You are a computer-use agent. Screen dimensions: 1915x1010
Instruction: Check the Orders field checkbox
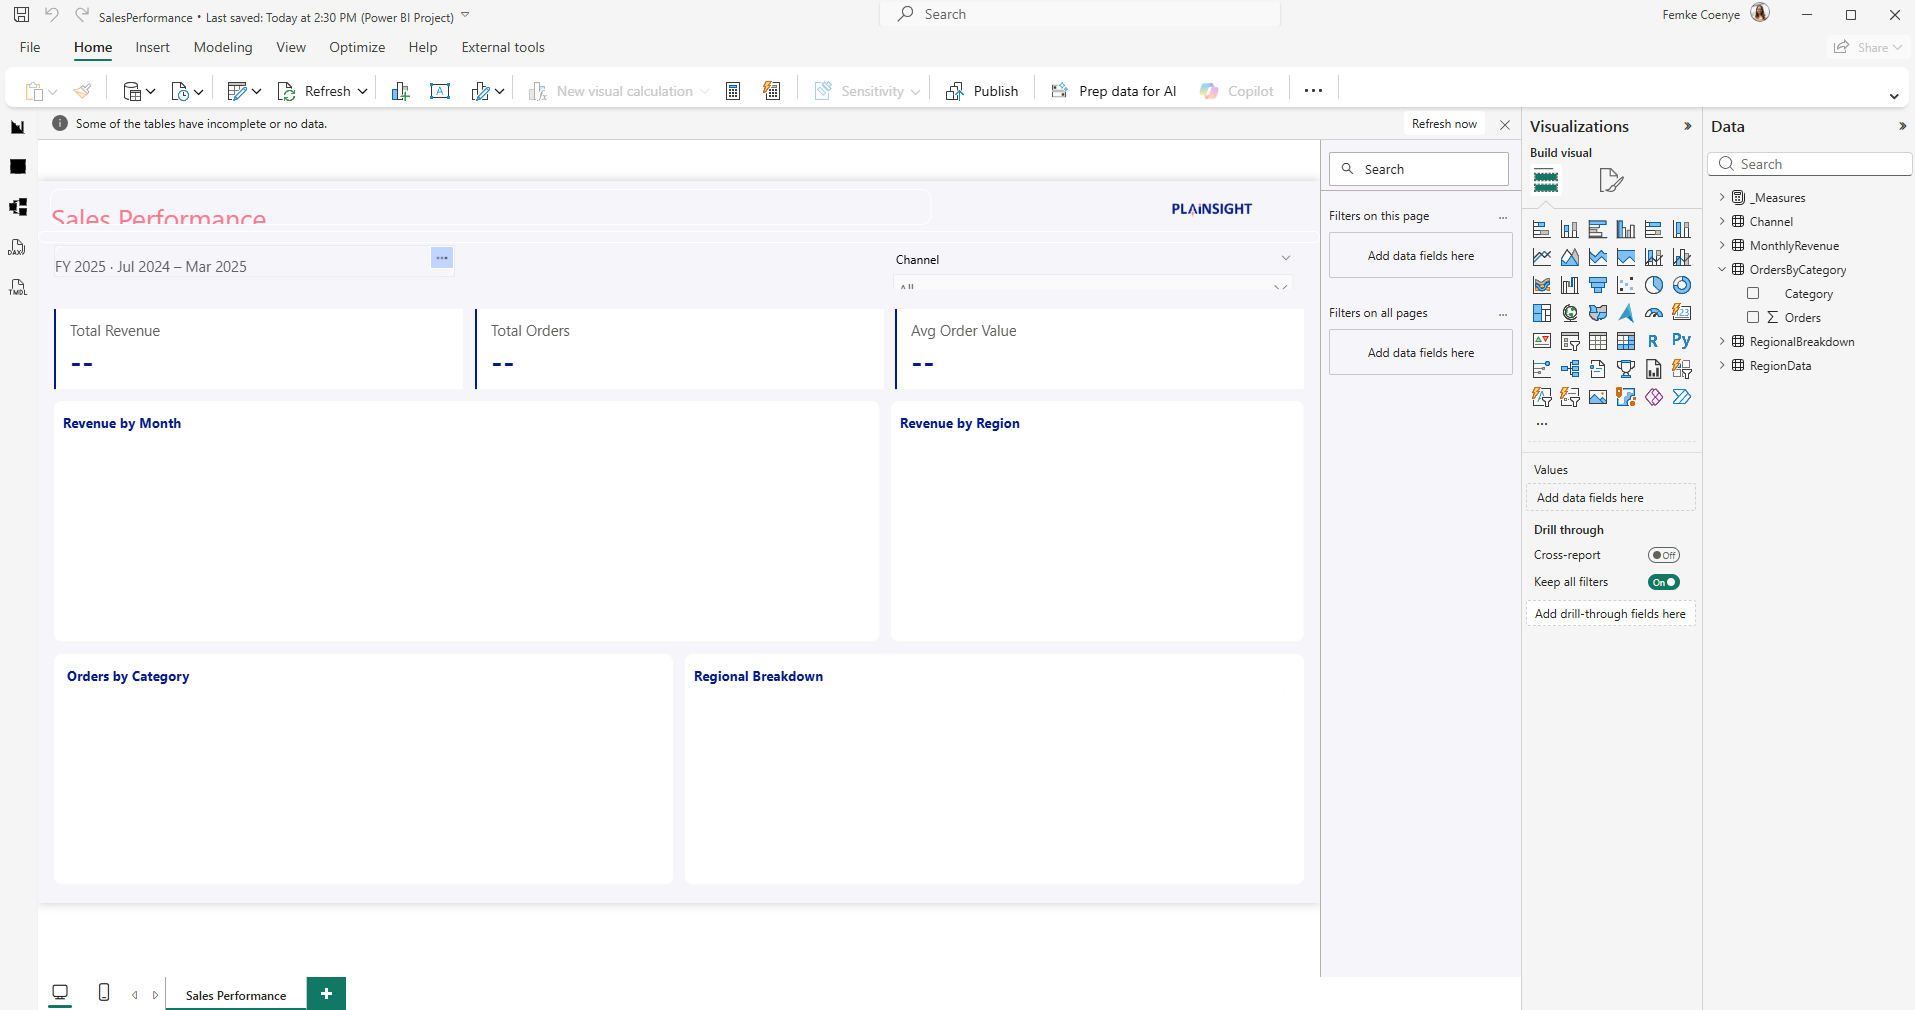1753,317
